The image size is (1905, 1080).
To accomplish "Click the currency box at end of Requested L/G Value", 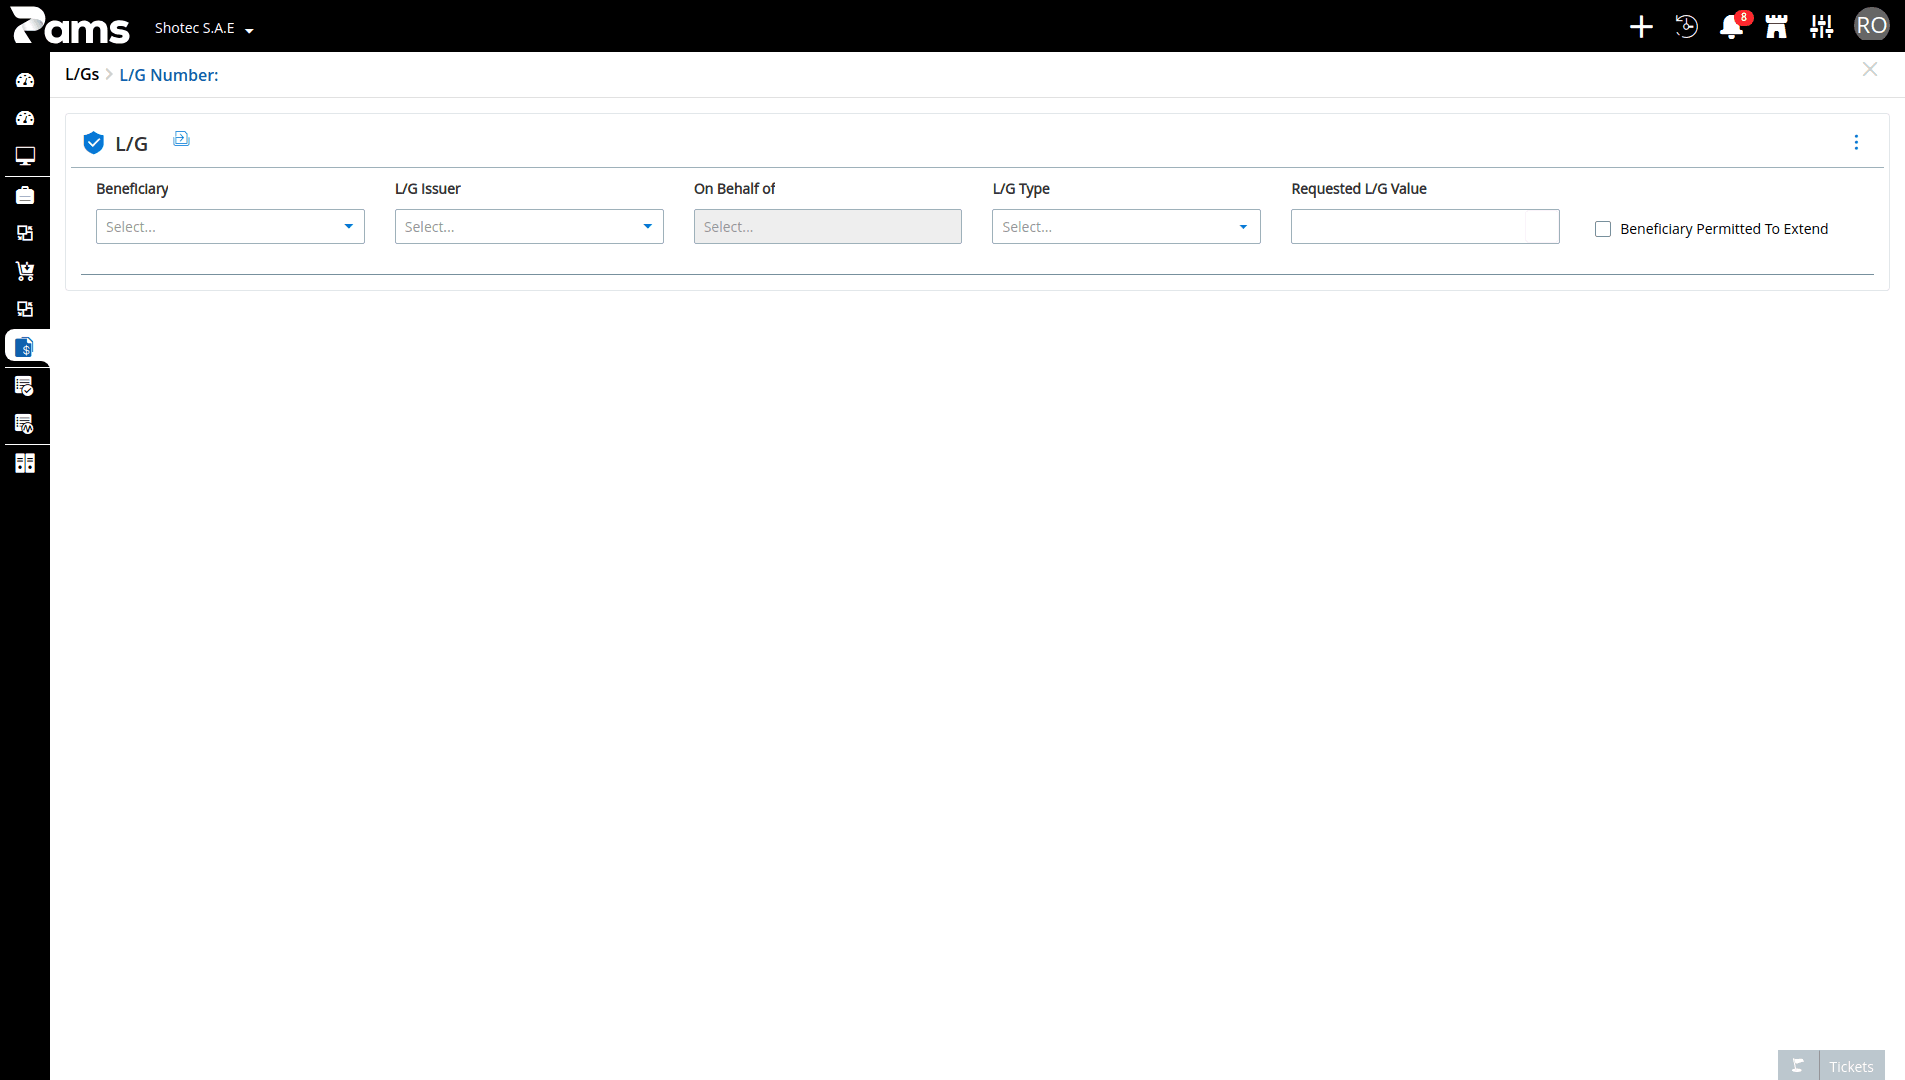I will tap(1543, 227).
